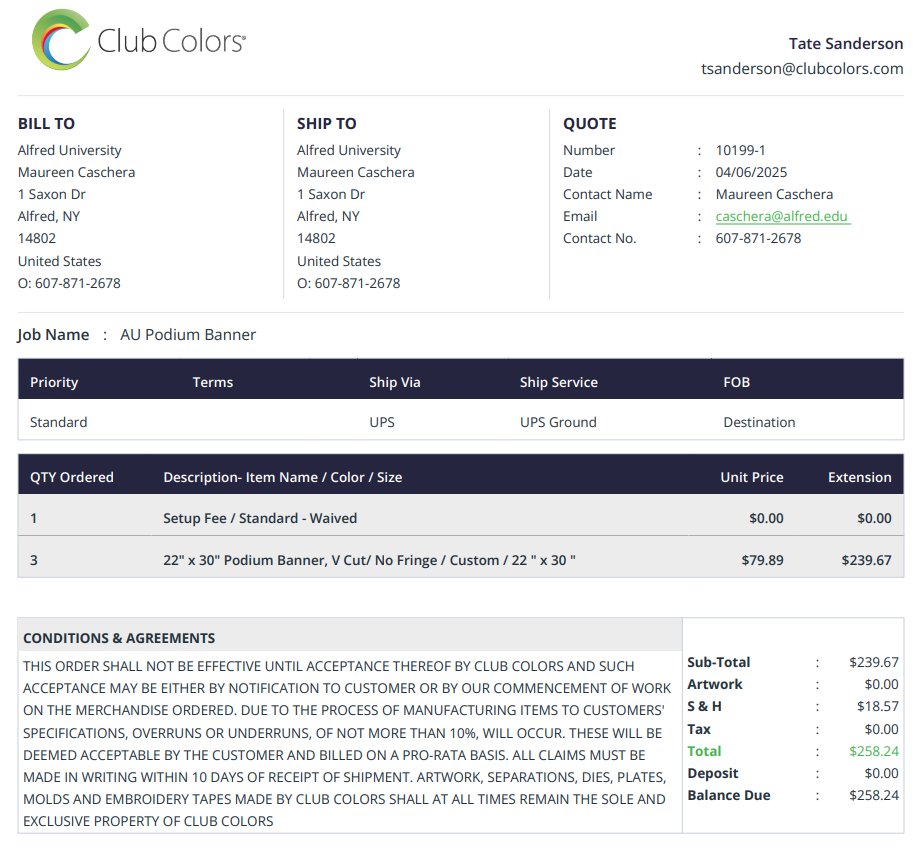The width and height of the screenshot is (920, 855).
Task: Click the Club Colors logo
Action: pyautogui.click(x=139, y=40)
